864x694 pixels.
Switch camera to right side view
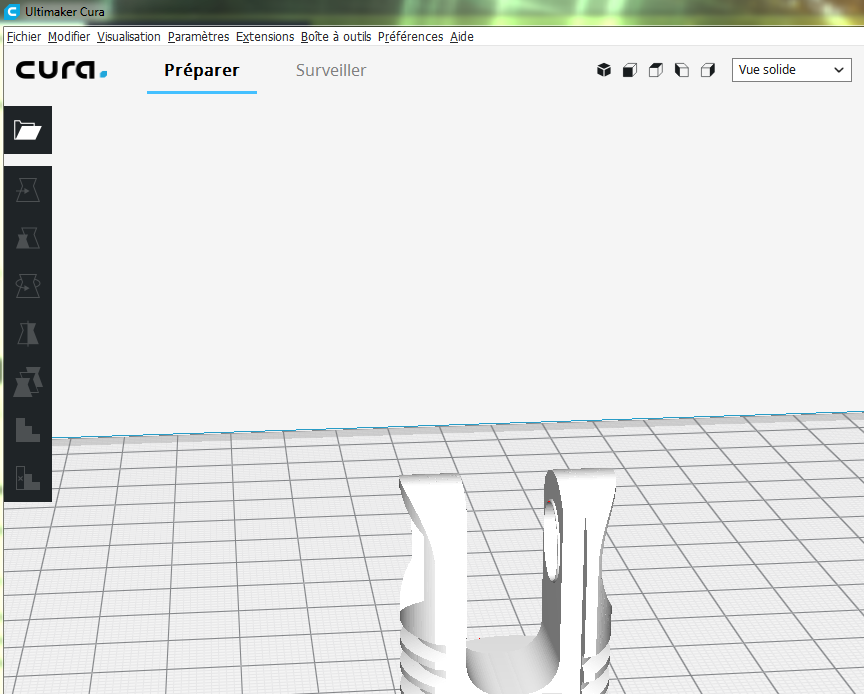[708, 70]
